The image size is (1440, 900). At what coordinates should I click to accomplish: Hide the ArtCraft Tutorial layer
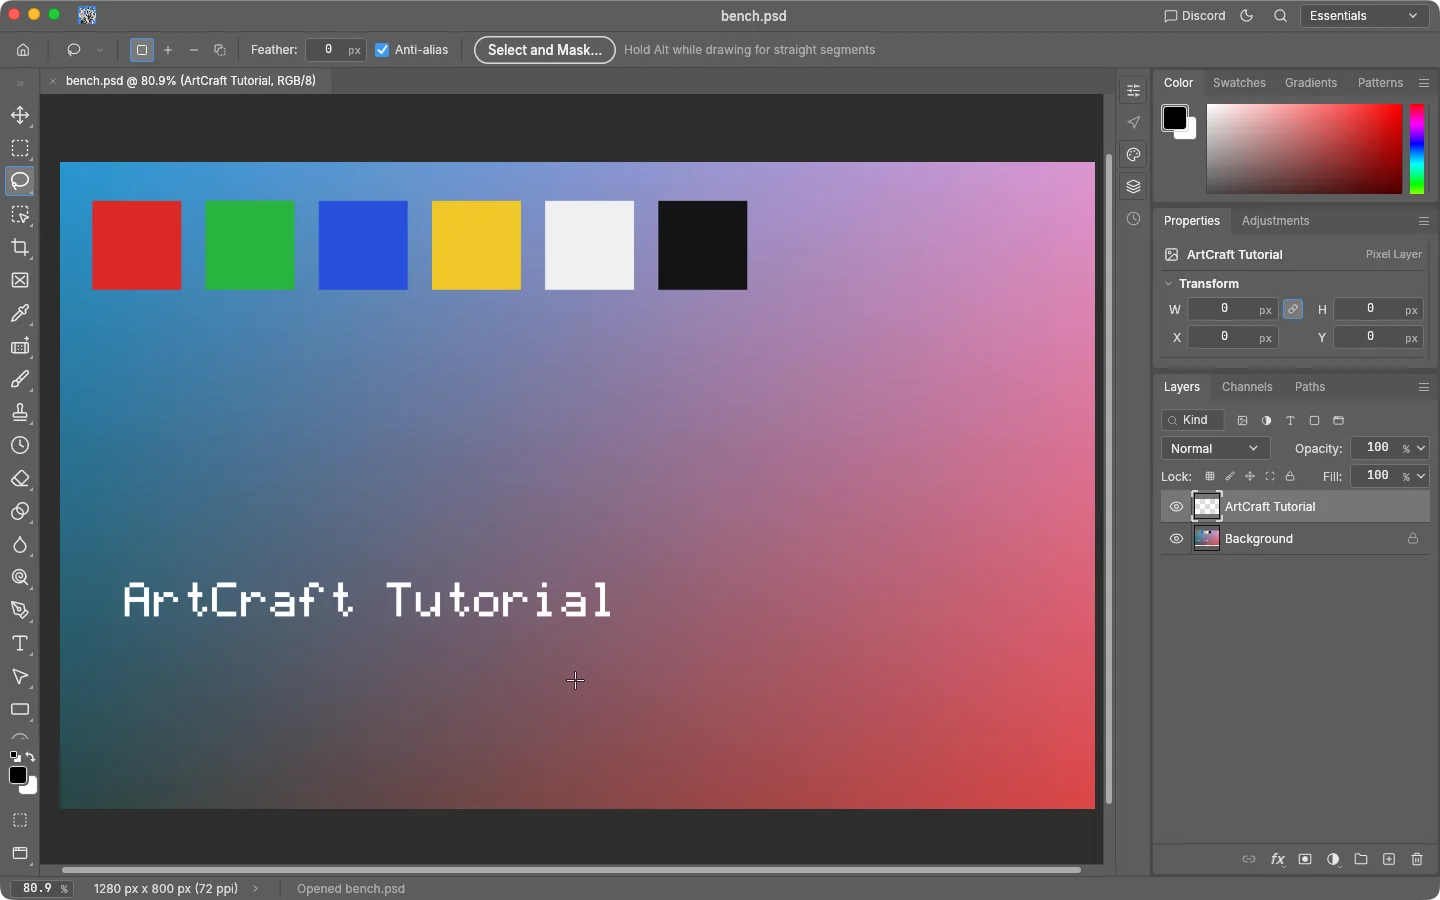(1176, 507)
